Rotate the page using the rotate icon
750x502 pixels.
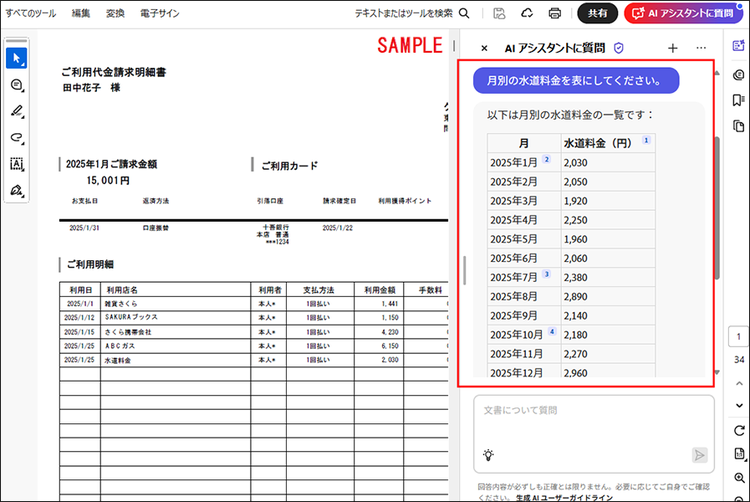tap(738, 431)
